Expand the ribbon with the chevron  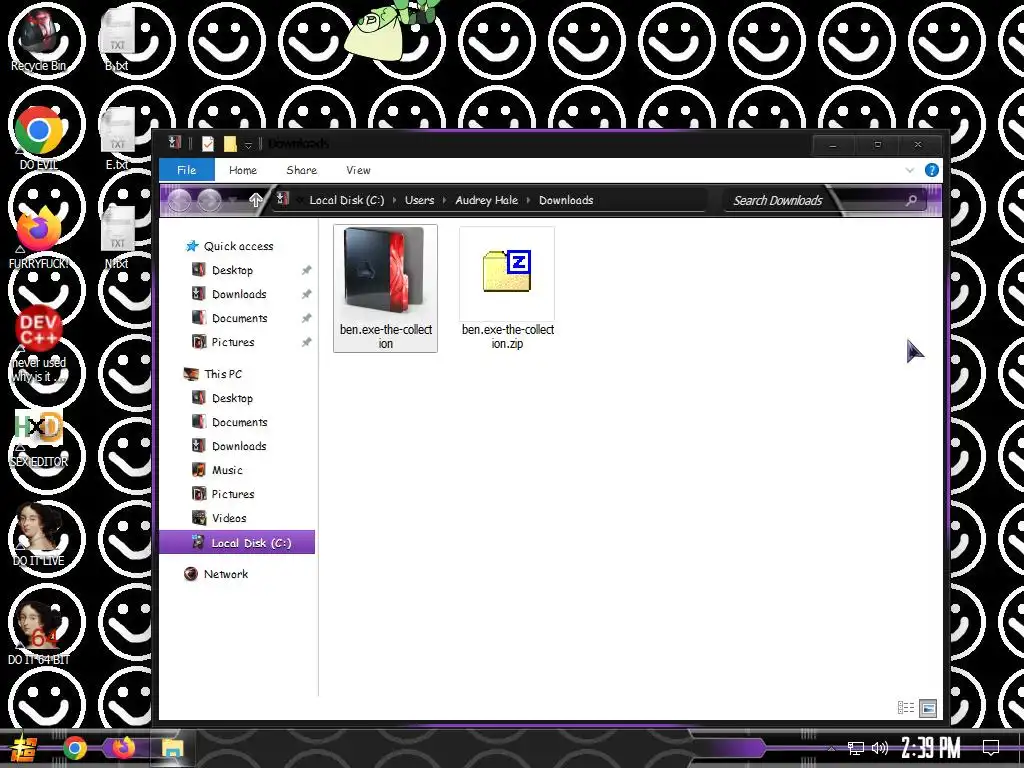(910, 170)
